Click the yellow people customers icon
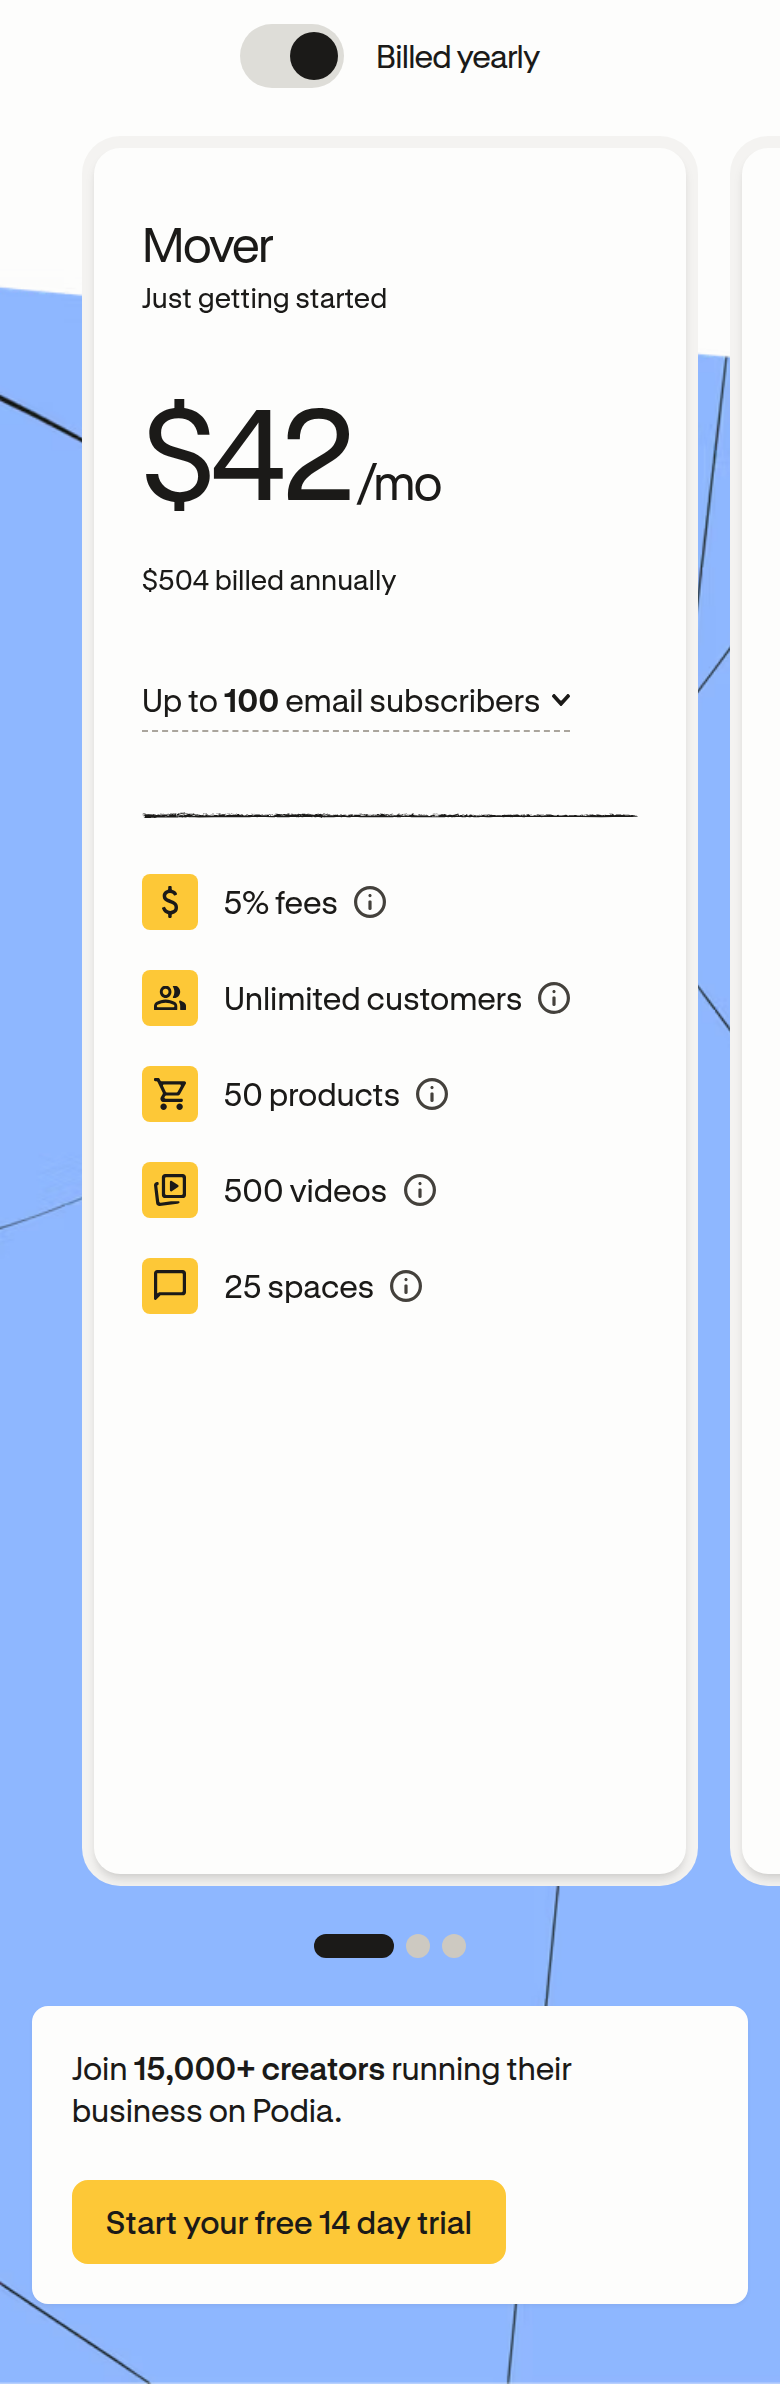Viewport: 780px width, 2384px height. (170, 998)
